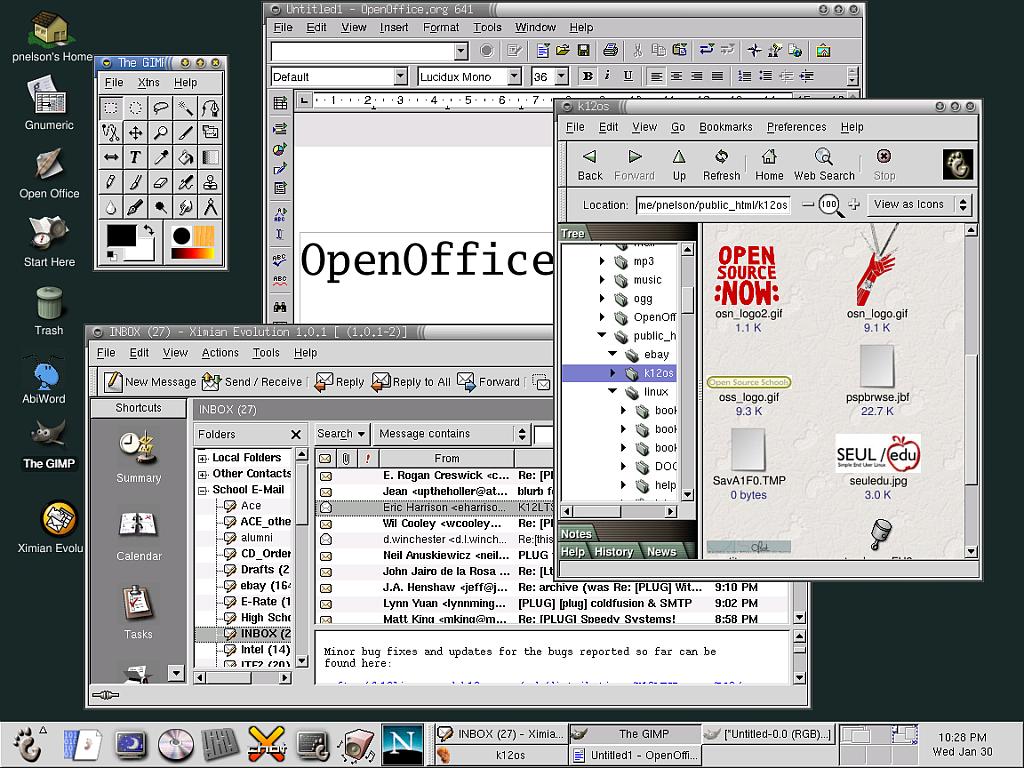Go Back in the k12os file browser
The height and width of the screenshot is (768, 1024).
(x=590, y=165)
